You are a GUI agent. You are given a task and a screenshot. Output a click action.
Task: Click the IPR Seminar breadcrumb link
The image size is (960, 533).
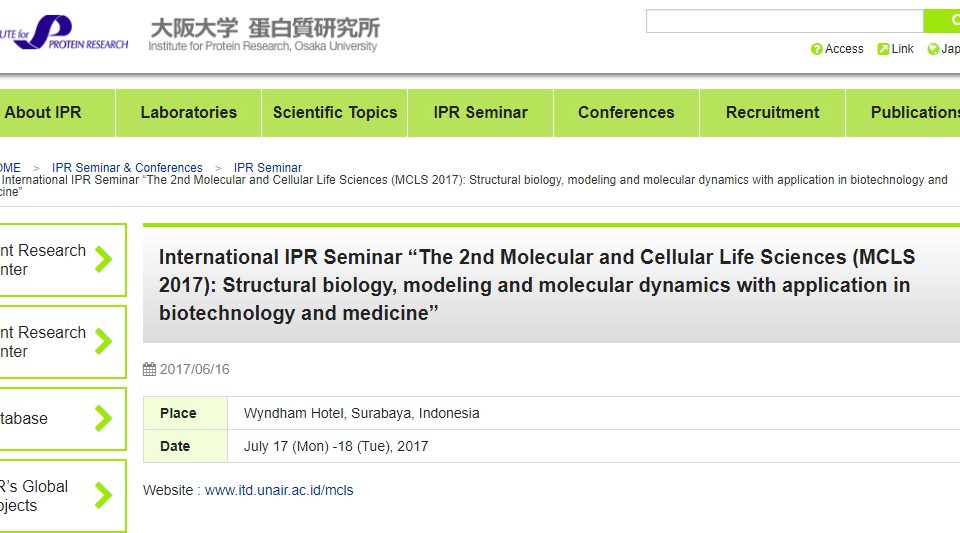coord(268,168)
